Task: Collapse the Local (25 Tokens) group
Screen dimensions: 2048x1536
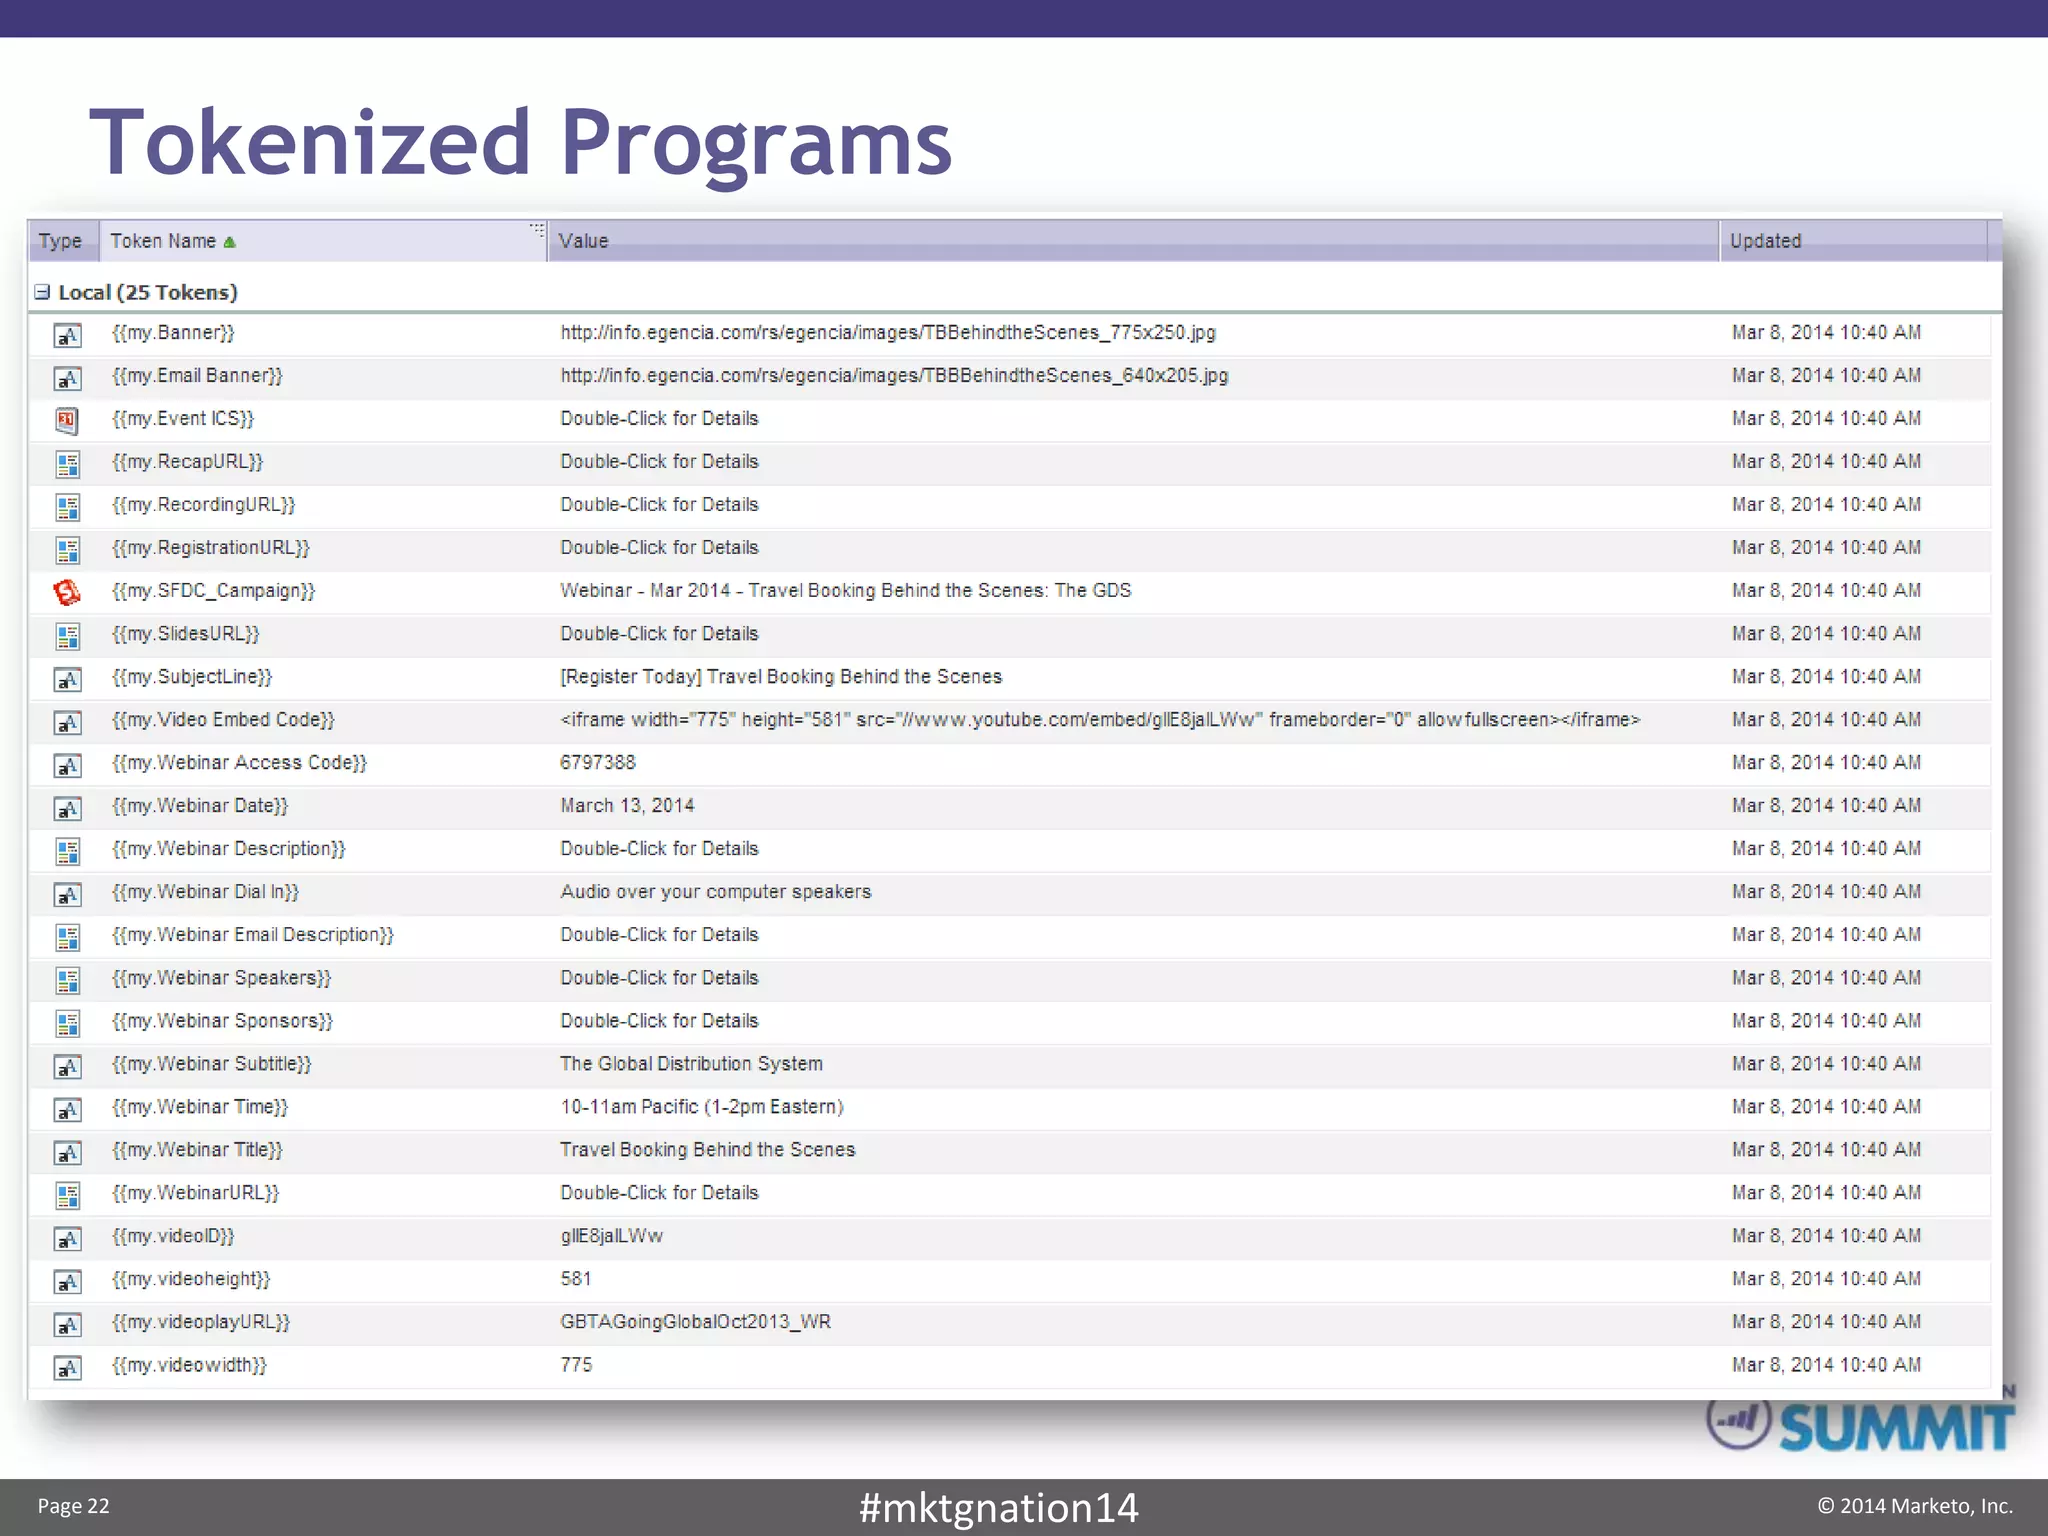Action: [42, 292]
